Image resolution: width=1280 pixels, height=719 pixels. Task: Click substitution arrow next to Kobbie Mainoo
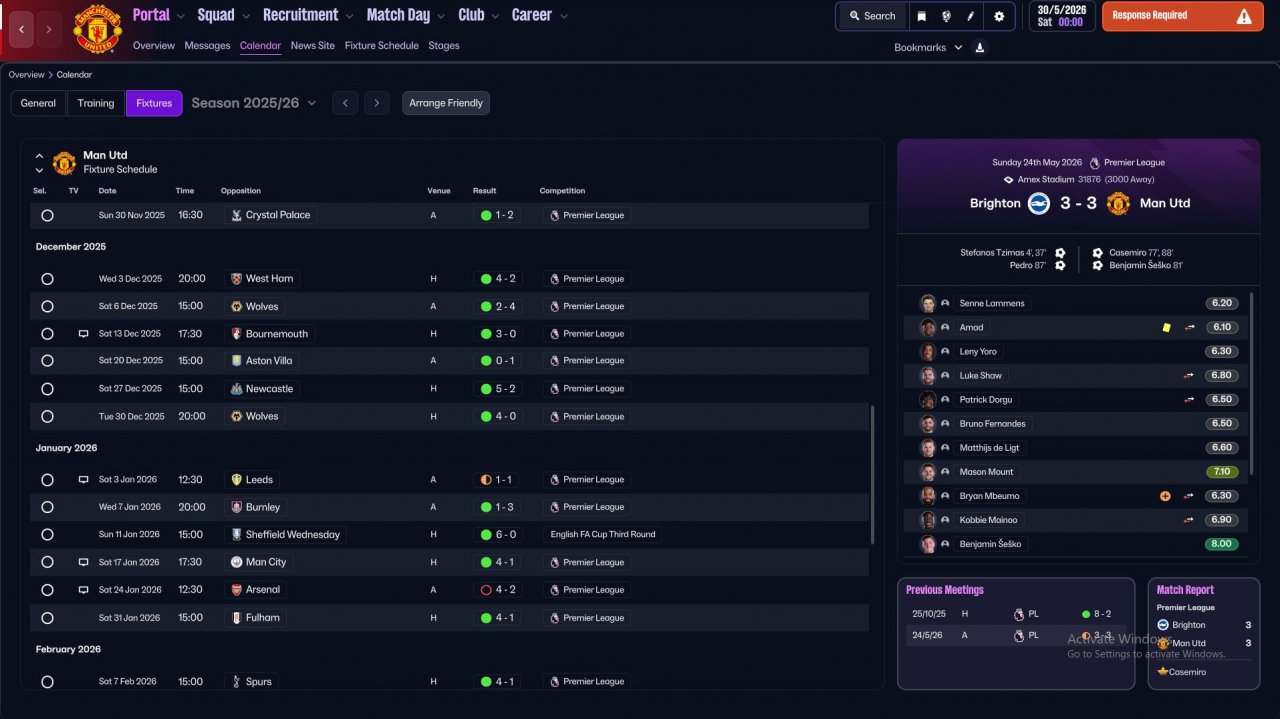click(1189, 520)
